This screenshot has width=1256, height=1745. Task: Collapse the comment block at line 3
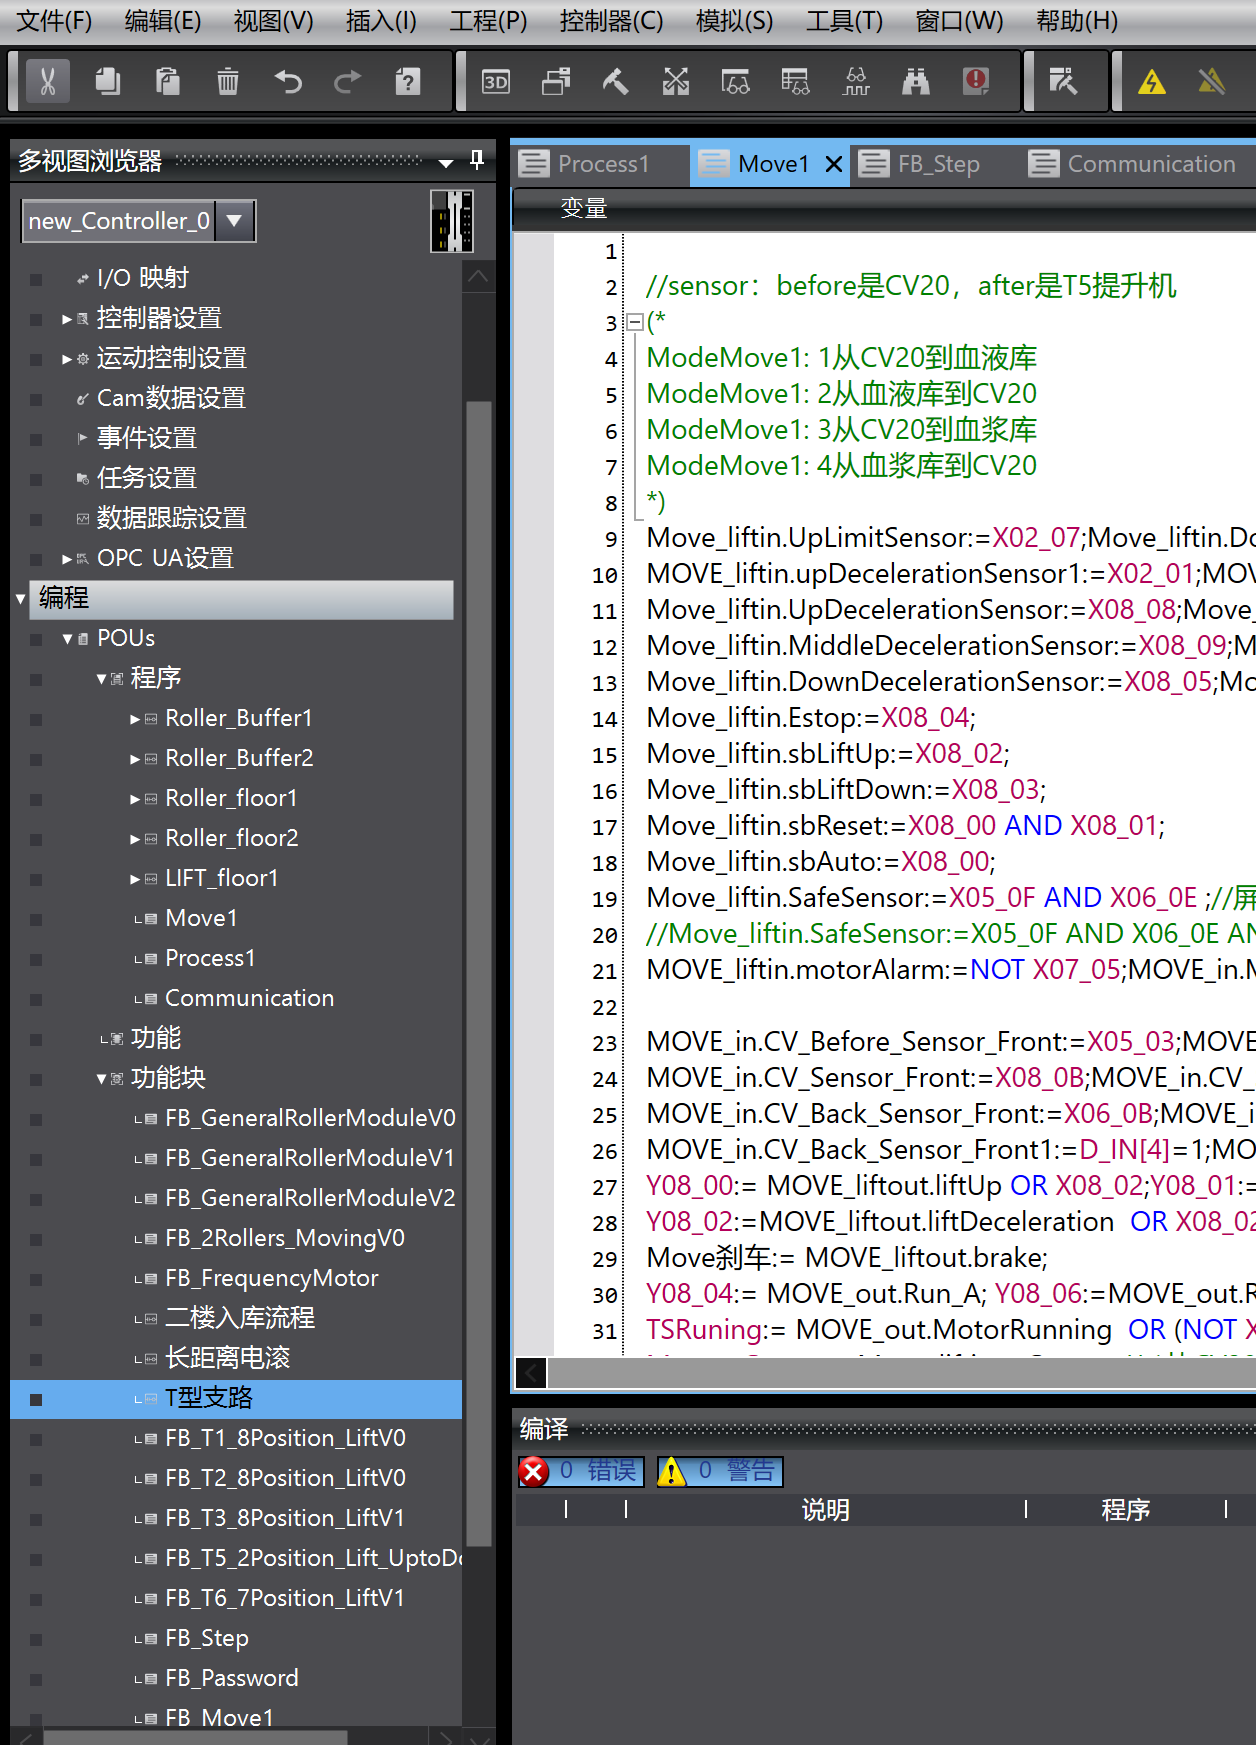[634, 322]
